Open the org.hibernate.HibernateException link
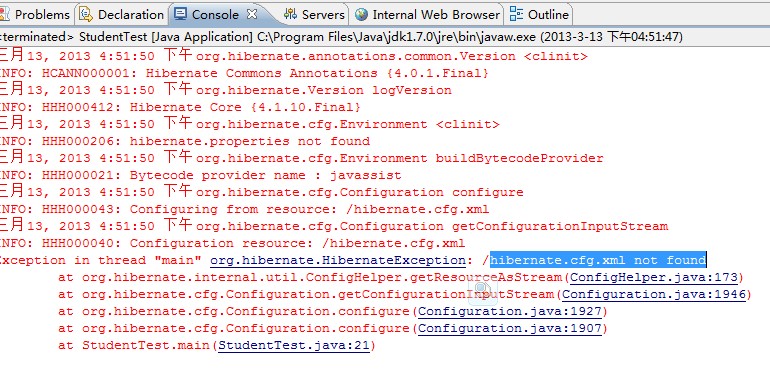The width and height of the screenshot is (770, 372). [x=337, y=261]
